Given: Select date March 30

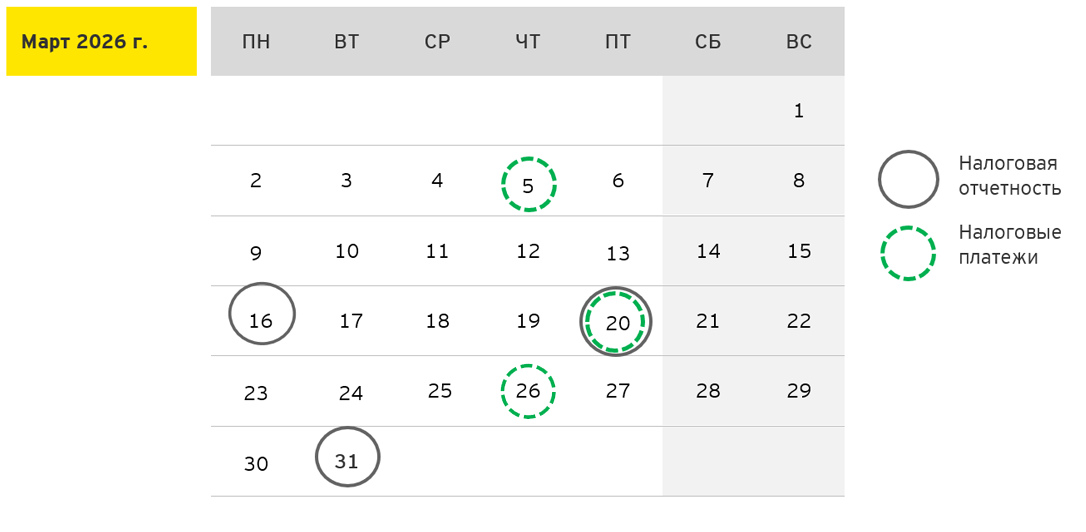Looking at the screenshot, I should tap(256, 464).
